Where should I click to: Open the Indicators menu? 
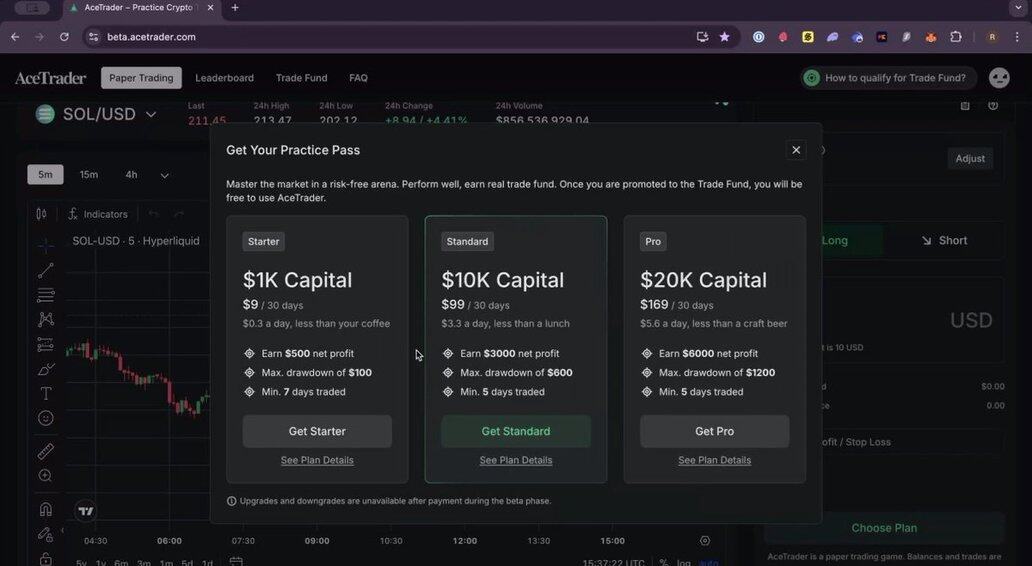click(98, 215)
